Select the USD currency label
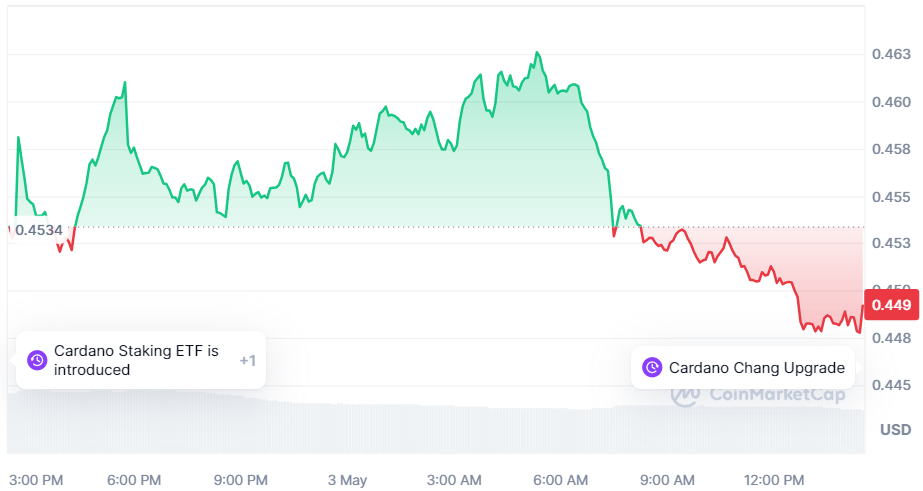923x491 pixels. point(895,430)
